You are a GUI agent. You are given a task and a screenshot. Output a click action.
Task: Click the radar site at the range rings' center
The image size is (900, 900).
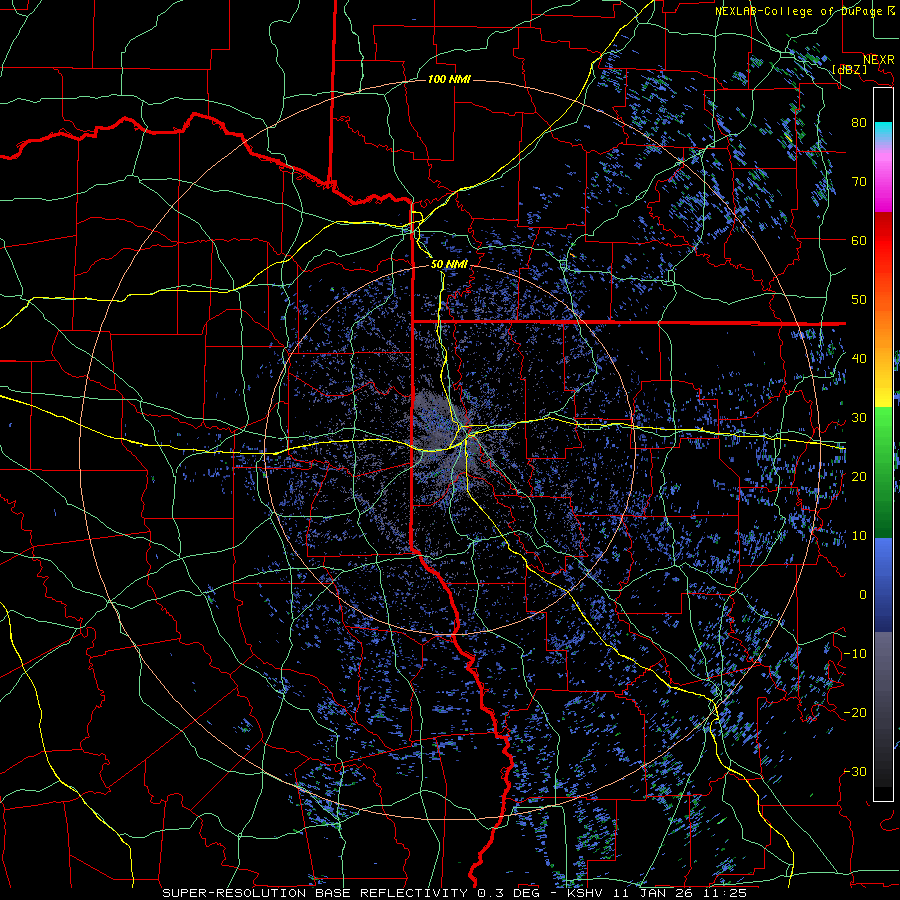(450, 449)
